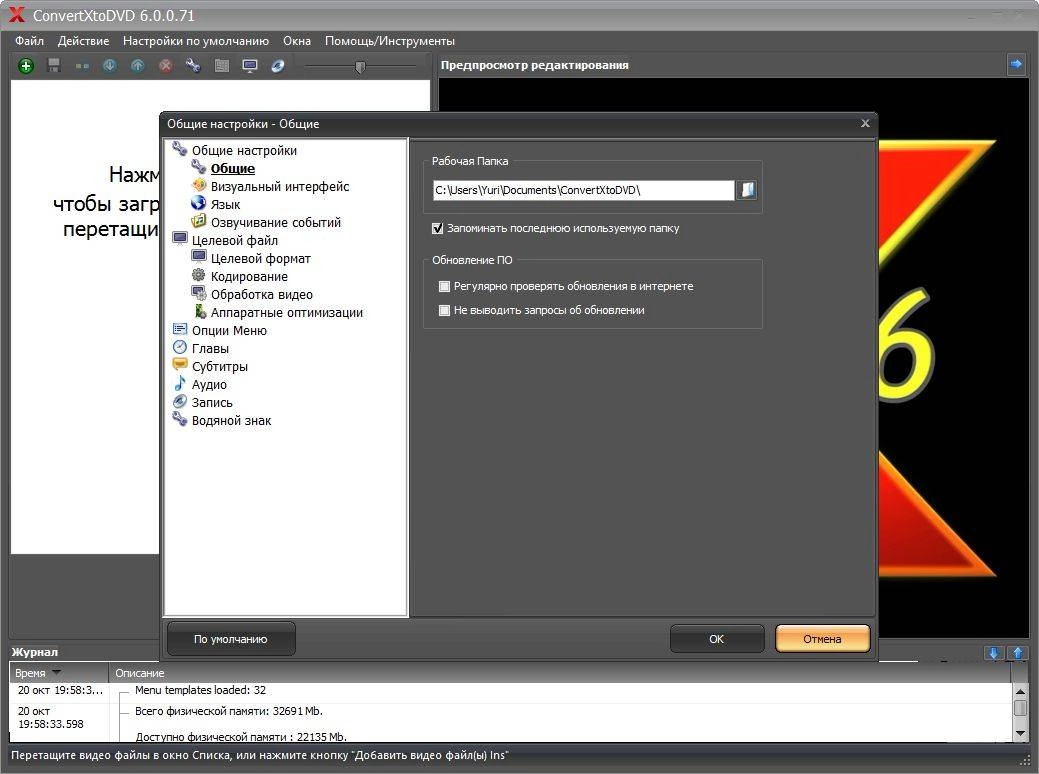The width and height of the screenshot is (1039, 774).
Task: Open Аудио settings category
Action: pyautogui.click(x=209, y=384)
